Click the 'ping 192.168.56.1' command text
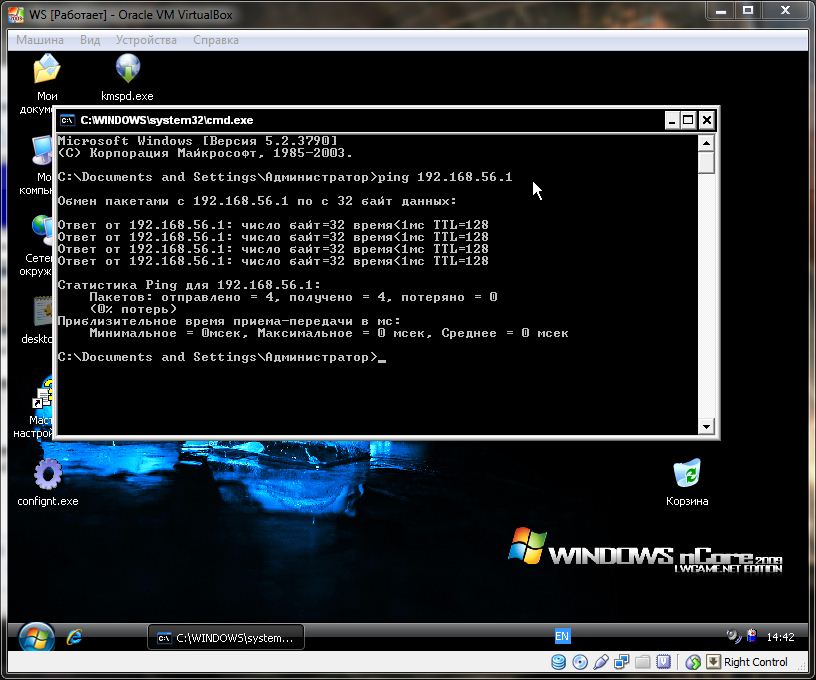 (445, 177)
